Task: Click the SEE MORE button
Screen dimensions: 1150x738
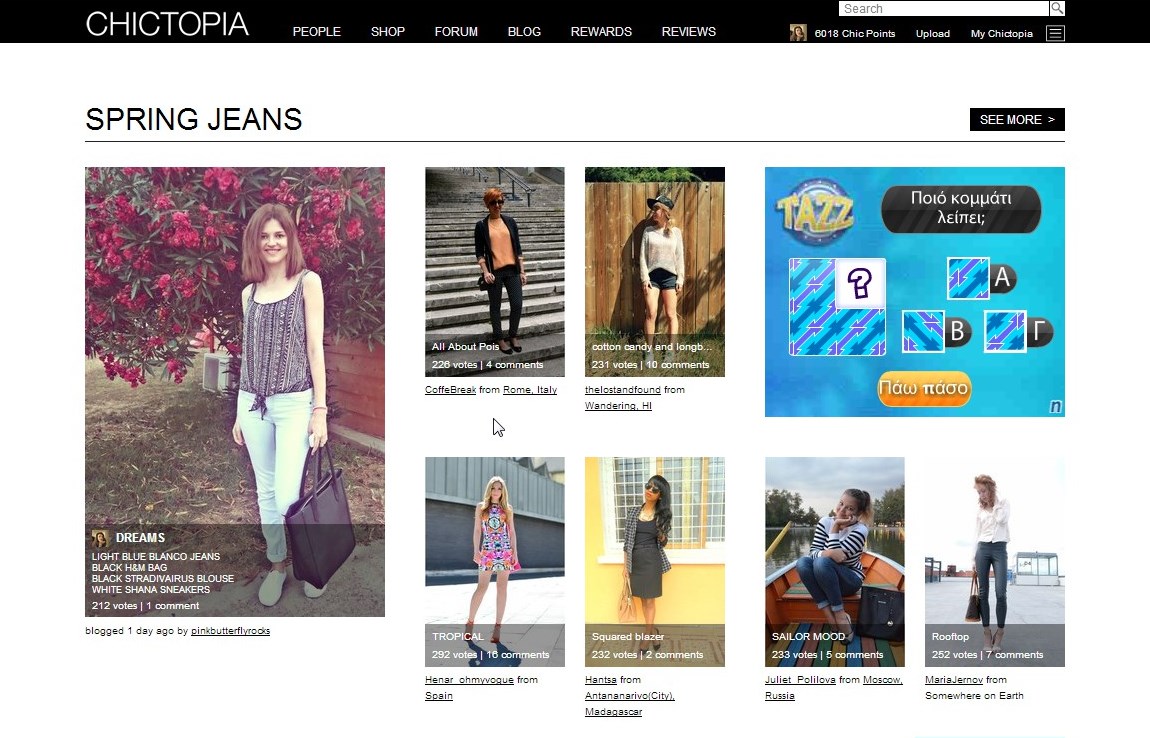Action: click(x=1017, y=120)
